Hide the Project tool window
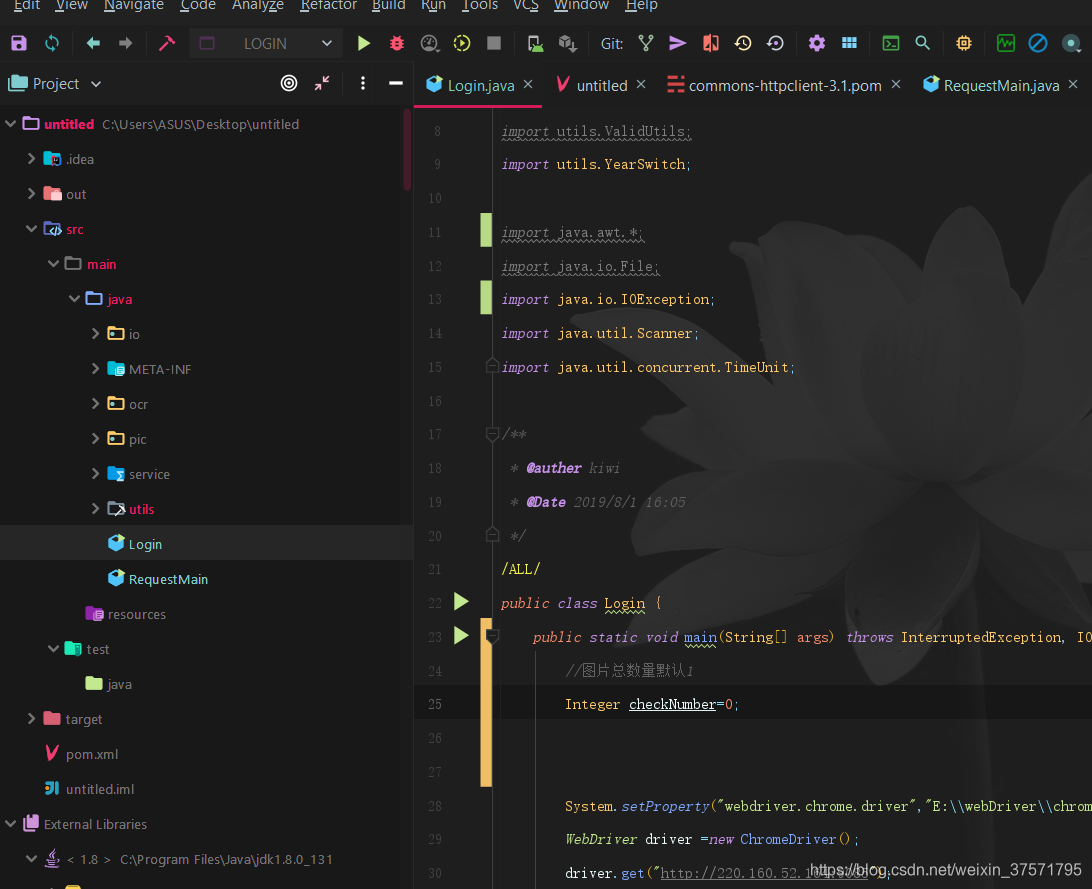The image size is (1092, 889). (396, 84)
